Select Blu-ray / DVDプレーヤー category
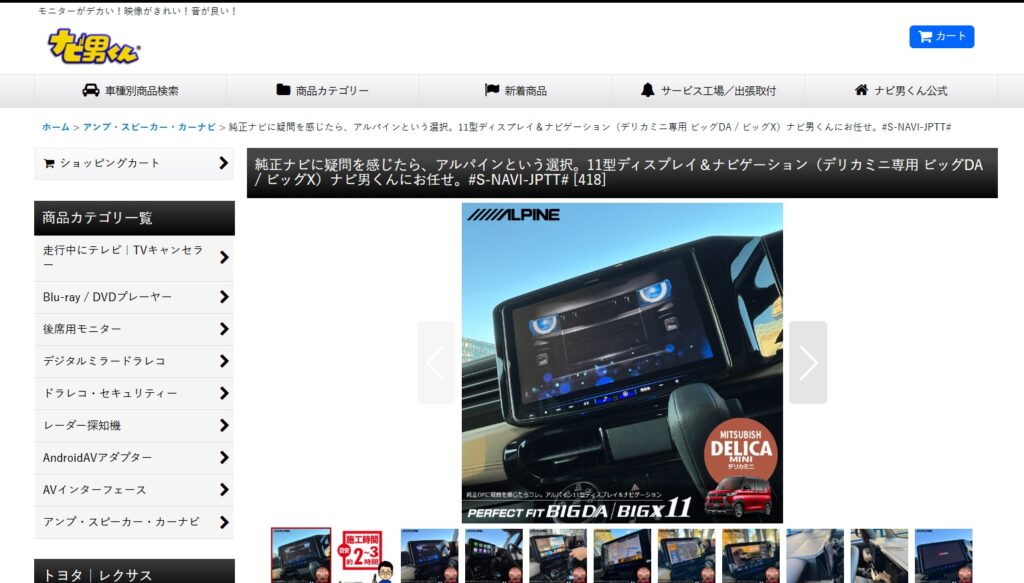1024x583 pixels. pyautogui.click(x=134, y=297)
